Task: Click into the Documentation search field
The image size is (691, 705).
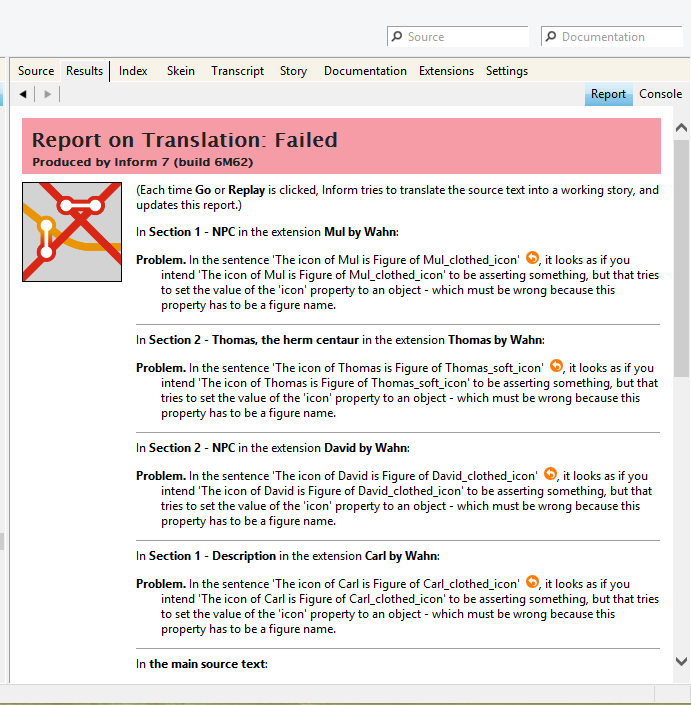Action: (x=615, y=37)
